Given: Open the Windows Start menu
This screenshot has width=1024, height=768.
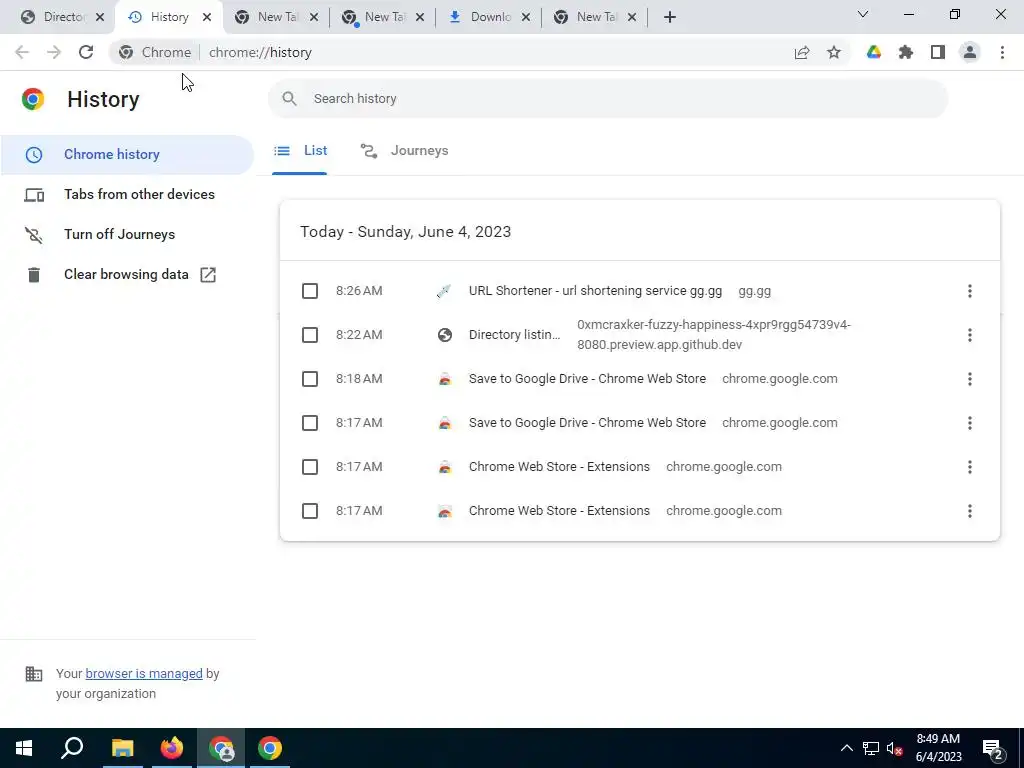Looking at the screenshot, I should coord(24,748).
